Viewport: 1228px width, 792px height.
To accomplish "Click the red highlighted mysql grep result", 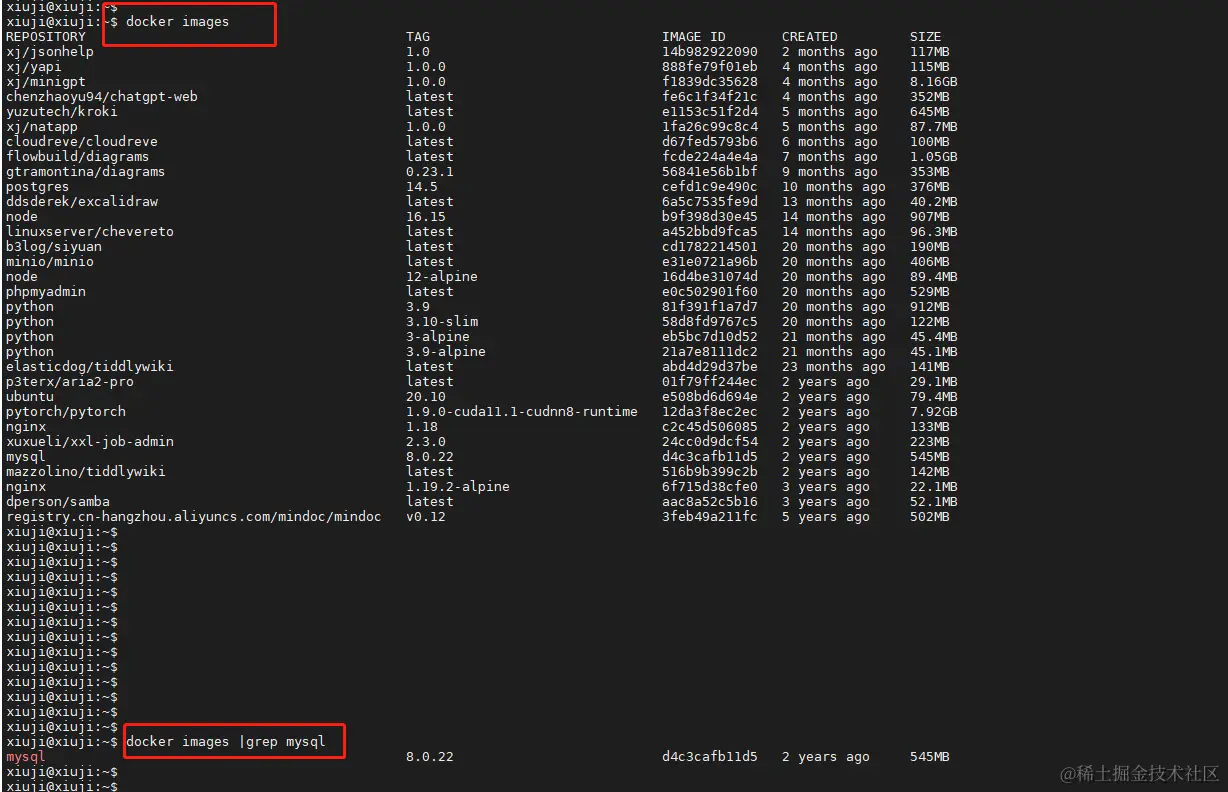I will pyautogui.click(x=26, y=756).
